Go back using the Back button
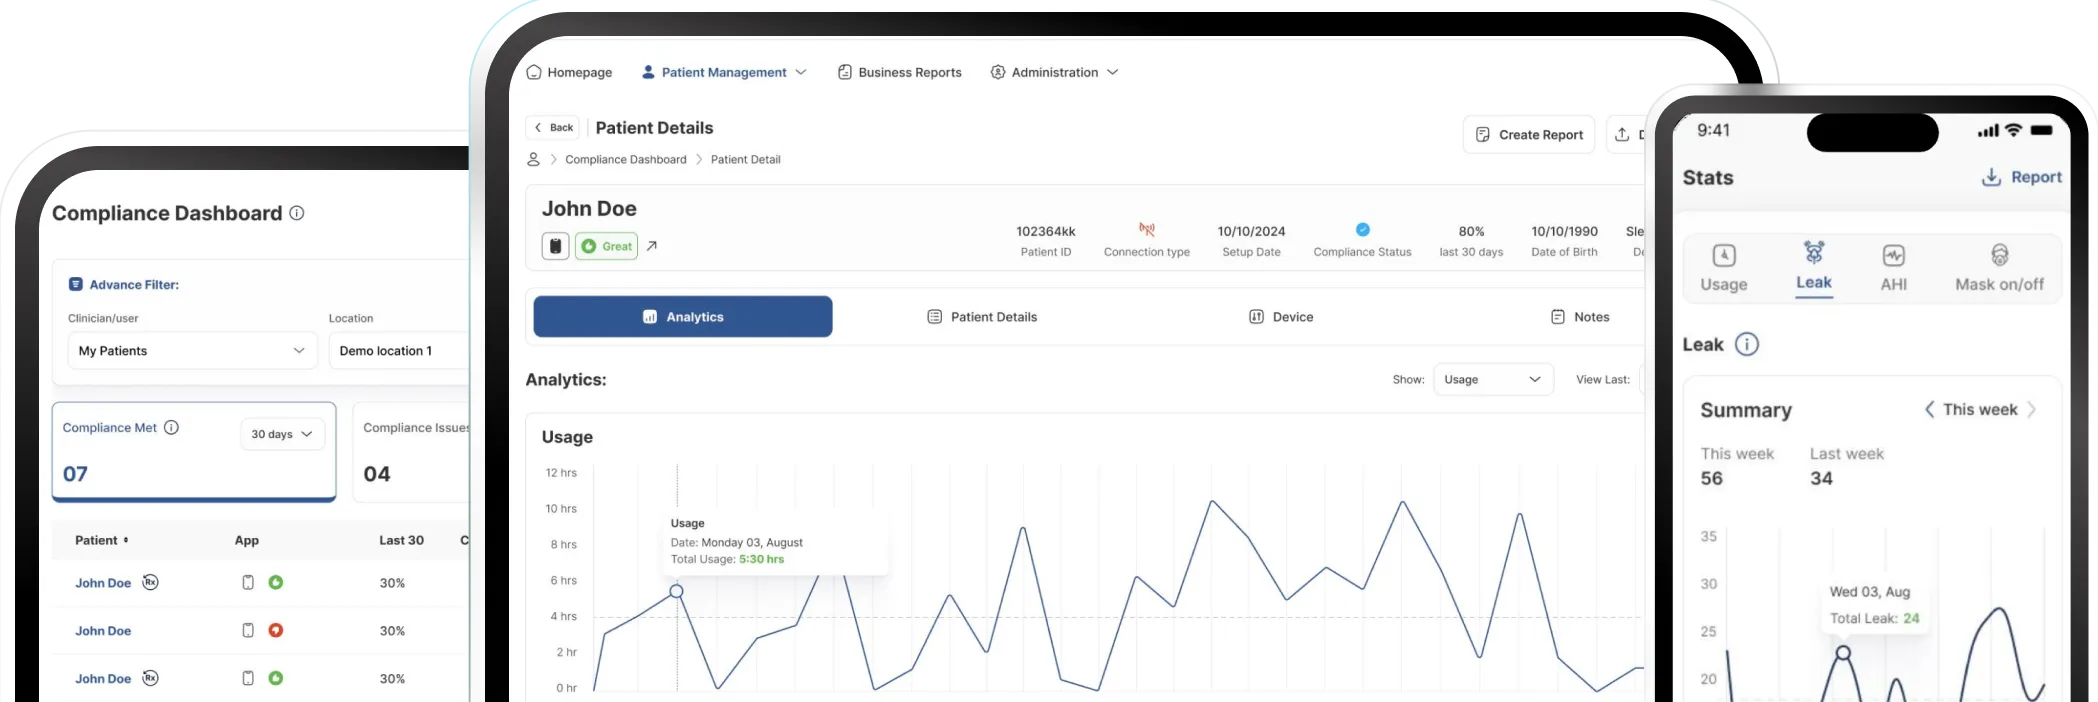 [x=553, y=127]
